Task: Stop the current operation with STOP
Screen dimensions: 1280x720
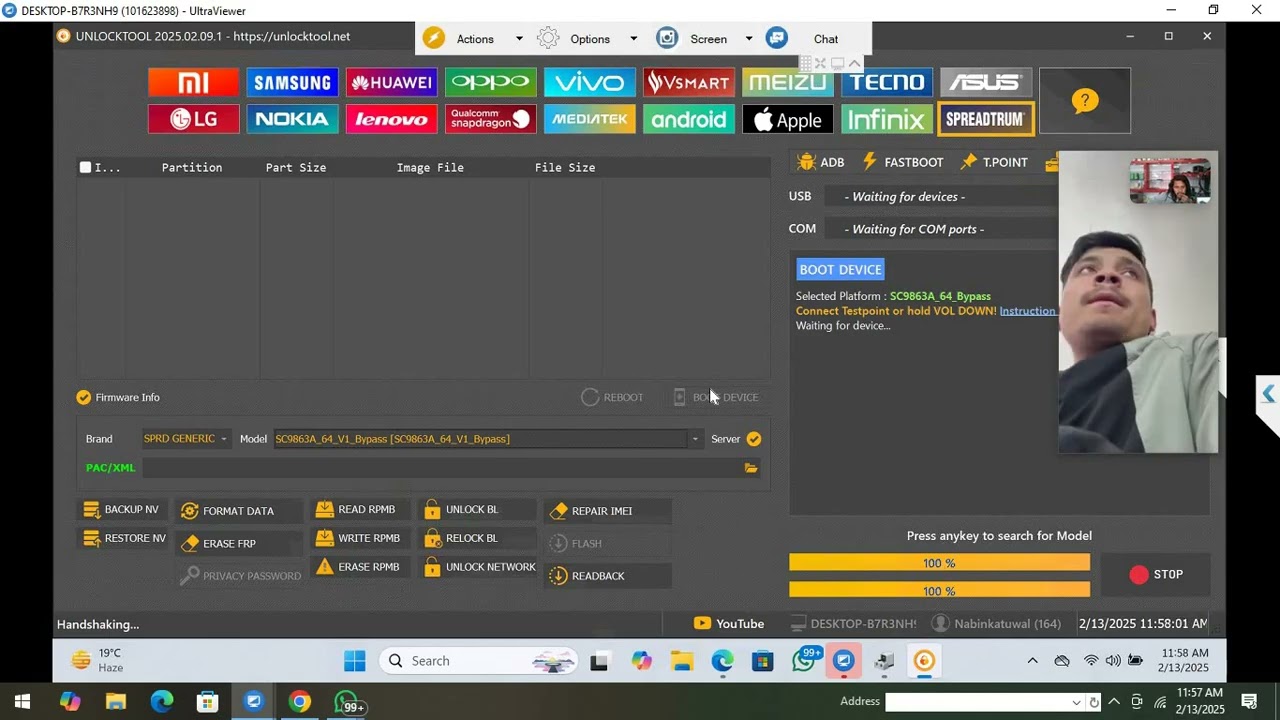Action: 1156,575
